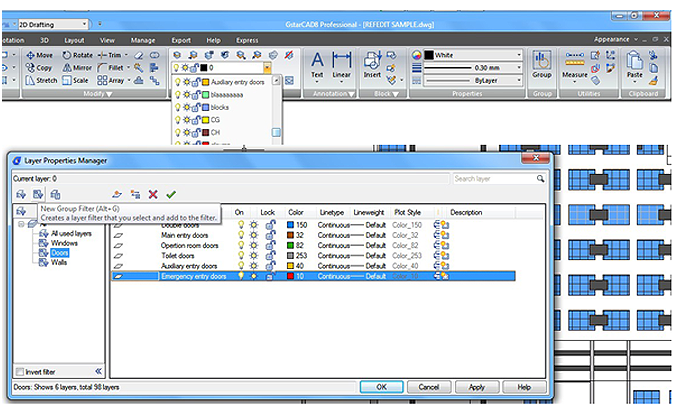Collapse filter tree with double chevron
This screenshot has width=673, height=415.
(98, 371)
